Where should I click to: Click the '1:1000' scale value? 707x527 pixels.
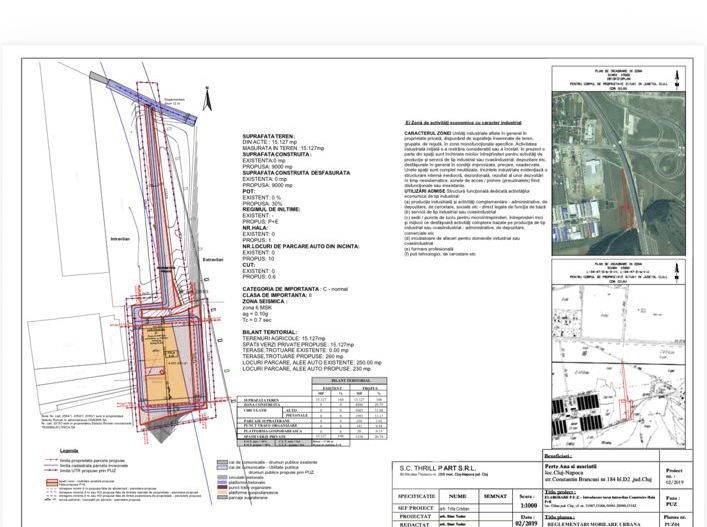pos(528,506)
